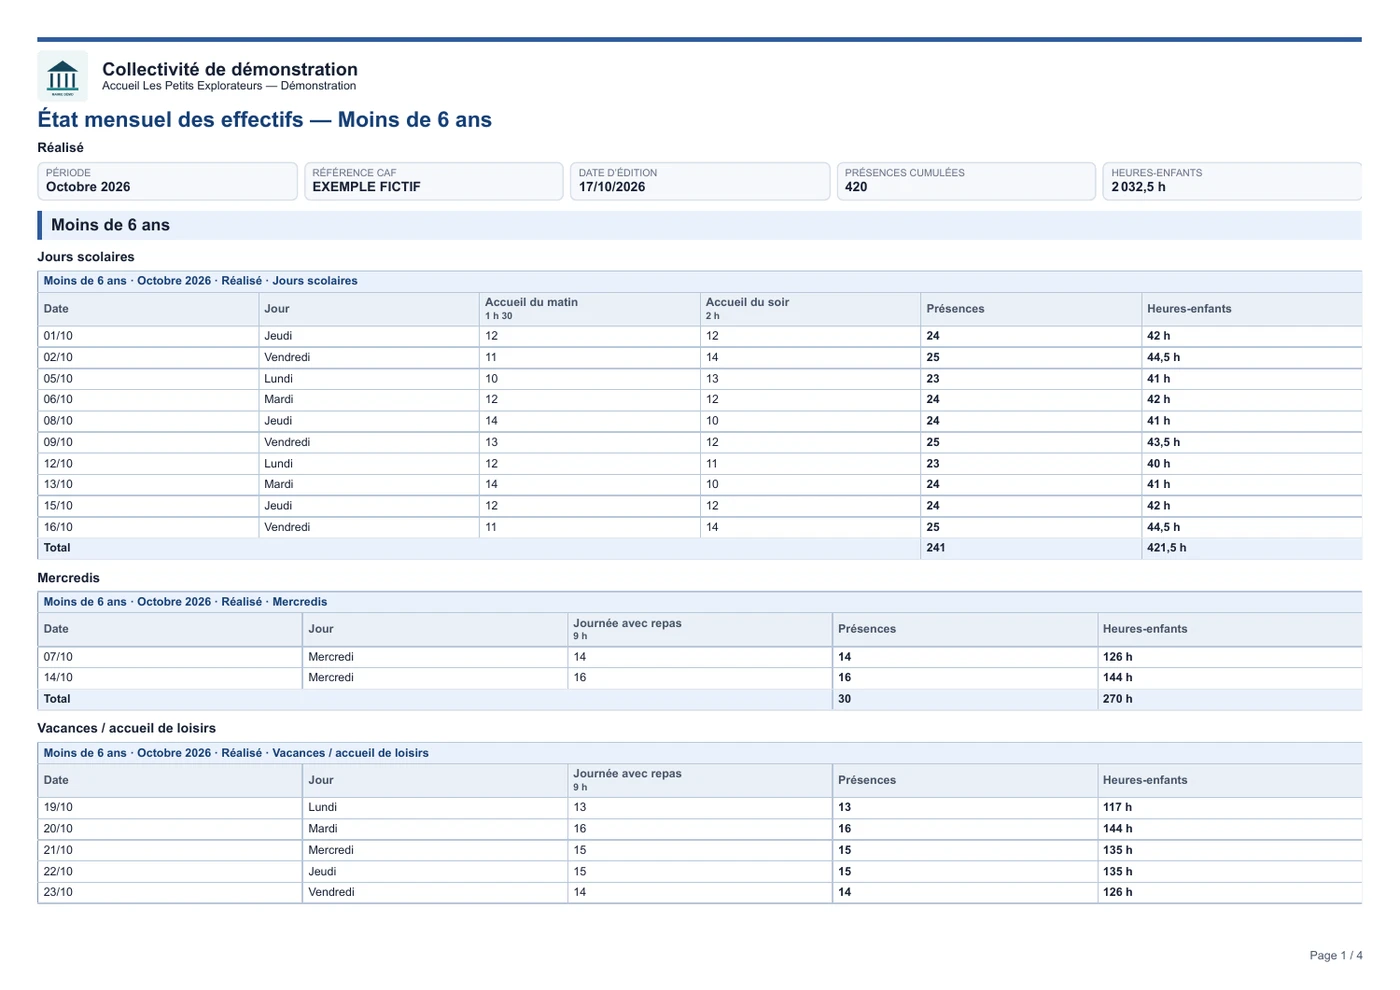Click the 'Mardi' cell in the 20/10 row
This screenshot has width=1400, height=990.
coord(435,829)
